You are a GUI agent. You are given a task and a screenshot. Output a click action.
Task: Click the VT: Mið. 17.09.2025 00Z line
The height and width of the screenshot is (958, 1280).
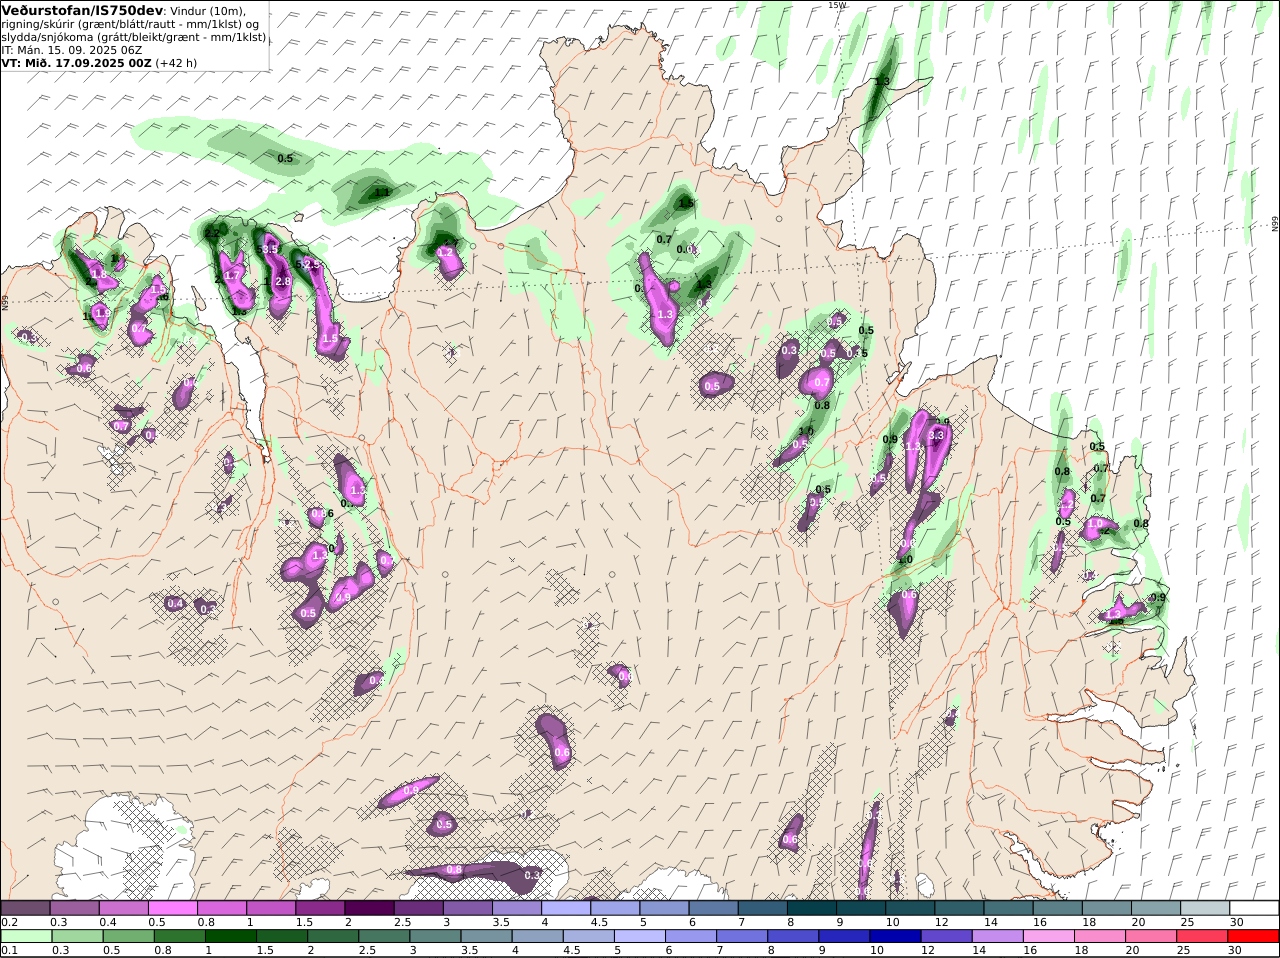77,62
